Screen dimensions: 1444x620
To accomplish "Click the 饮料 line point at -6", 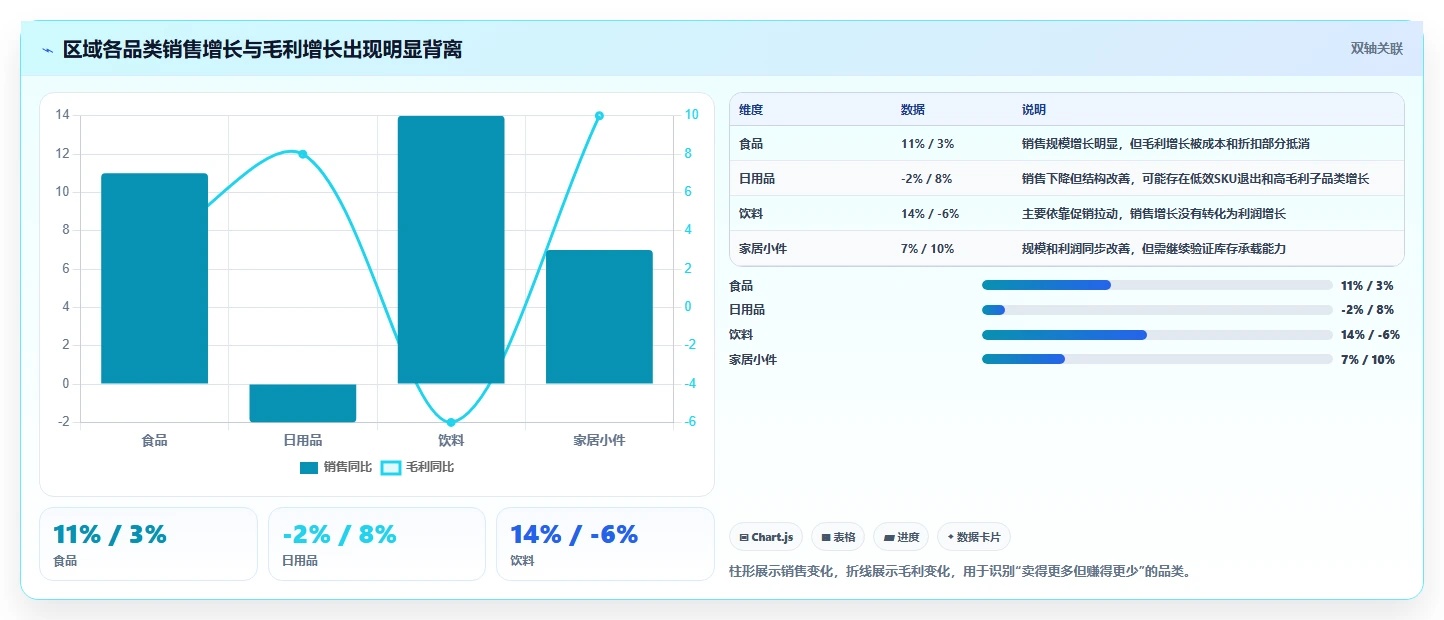I will tap(451, 422).
